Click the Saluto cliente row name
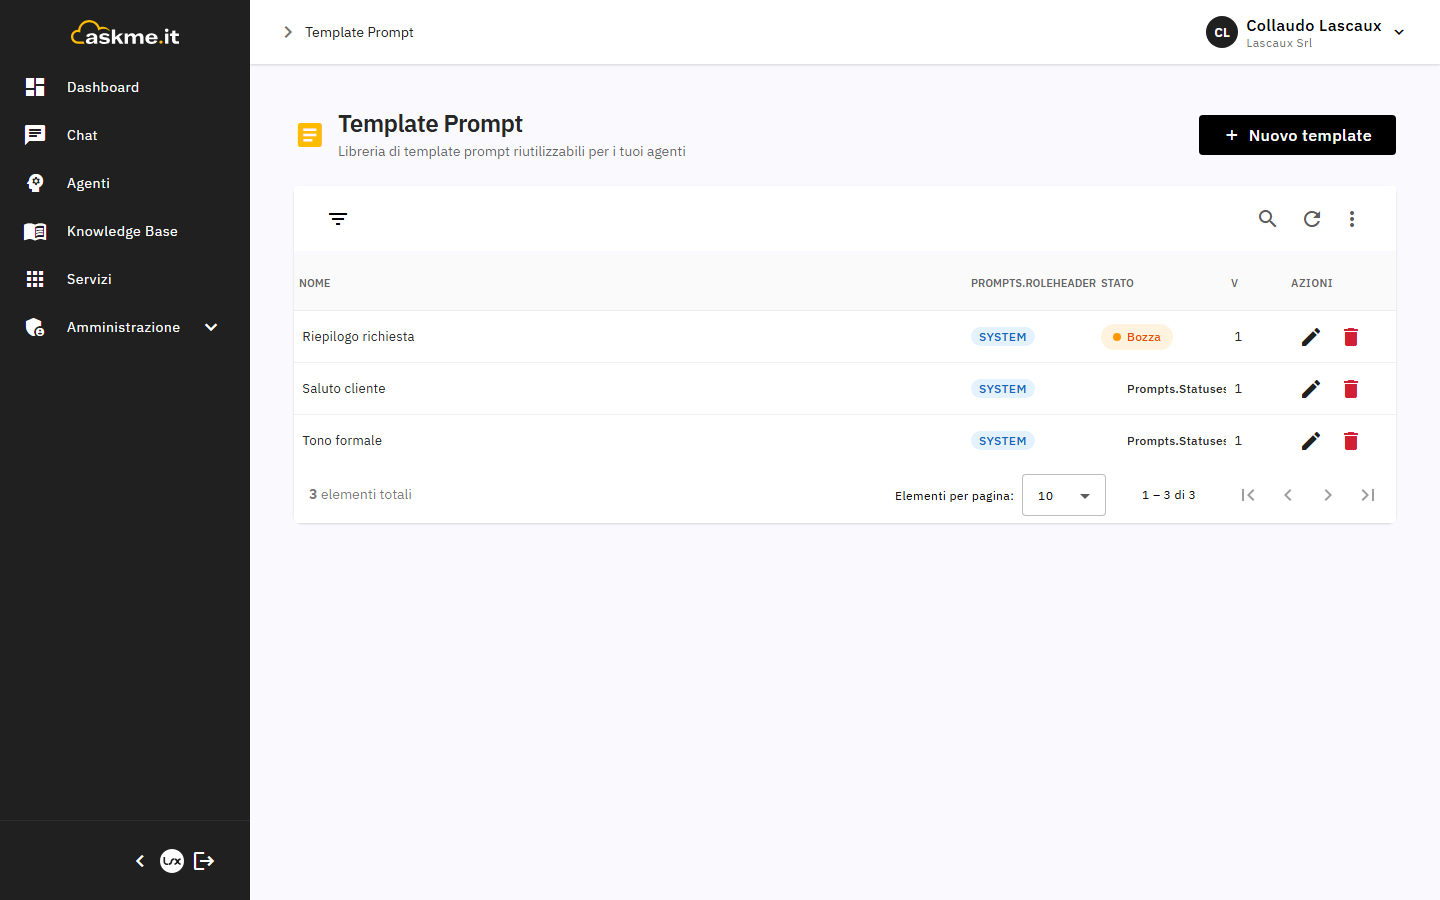Image resolution: width=1440 pixels, height=900 pixels. pos(344,389)
